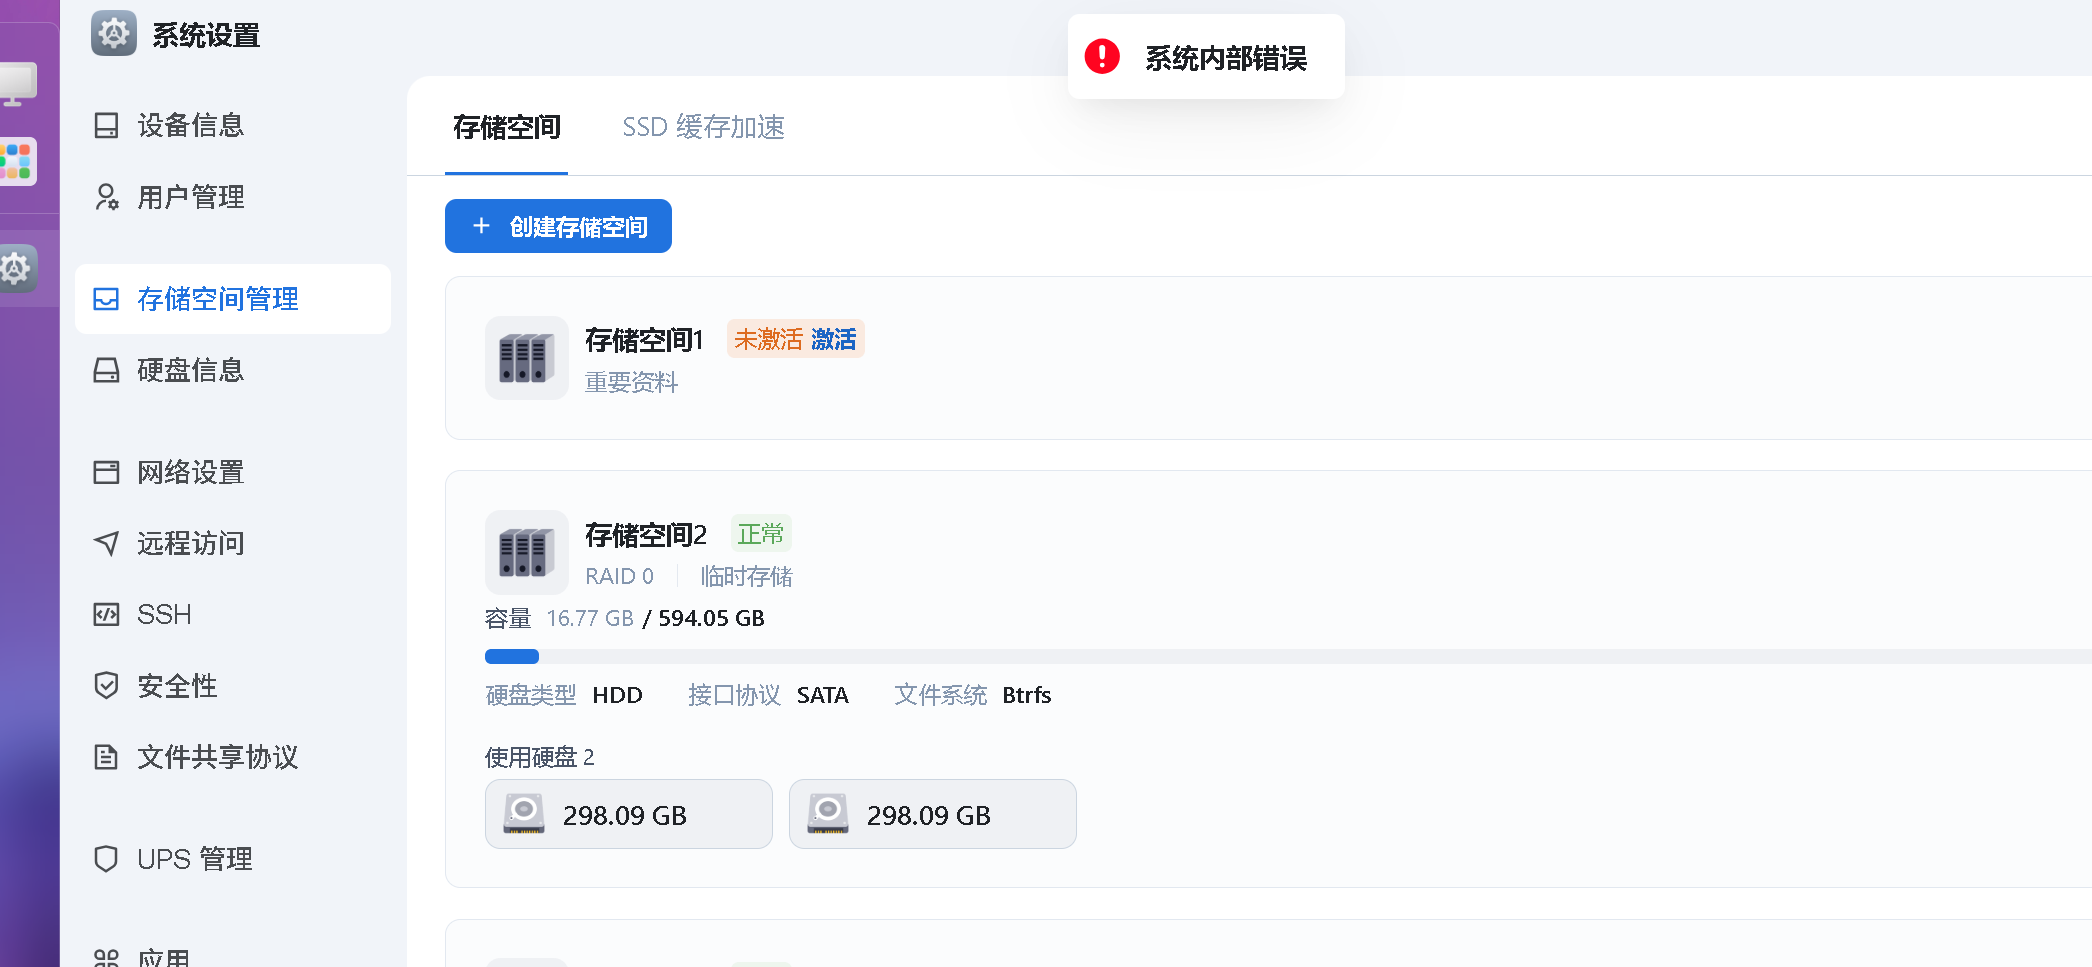This screenshot has width=2092, height=967.
Task: Click the User Management (用户管理) person icon
Action: [x=106, y=197]
